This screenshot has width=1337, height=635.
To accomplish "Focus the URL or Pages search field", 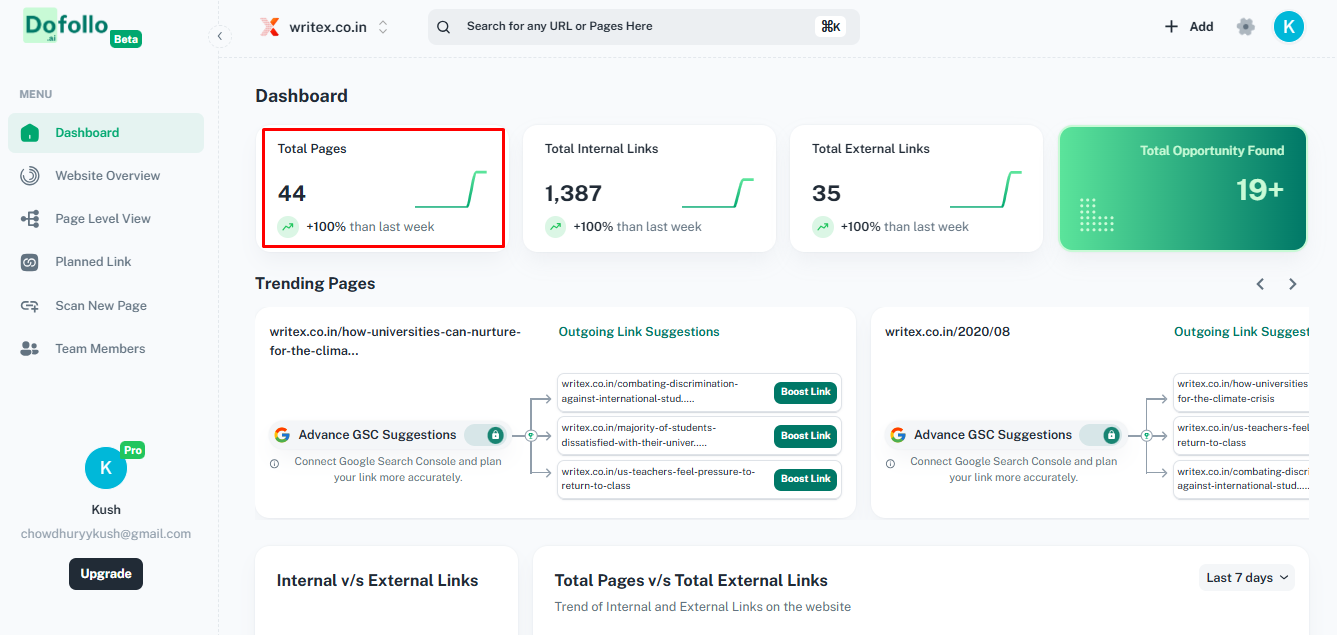I will (643, 27).
